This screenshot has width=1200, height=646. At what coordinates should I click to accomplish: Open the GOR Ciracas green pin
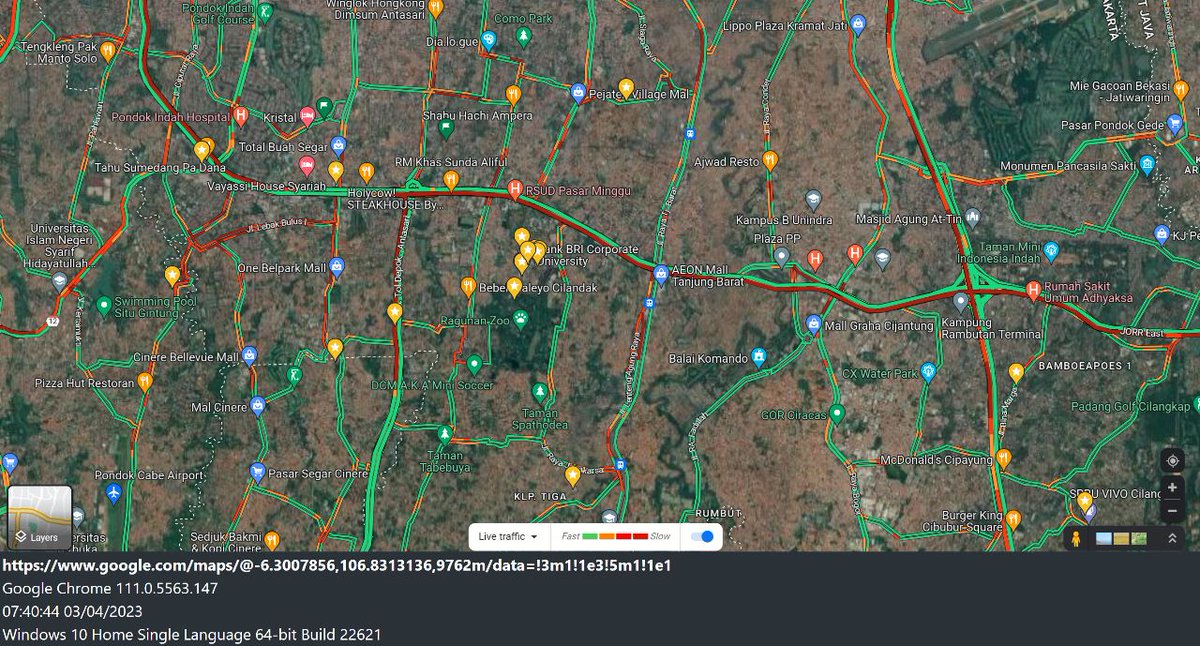click(x=837, y=414)
